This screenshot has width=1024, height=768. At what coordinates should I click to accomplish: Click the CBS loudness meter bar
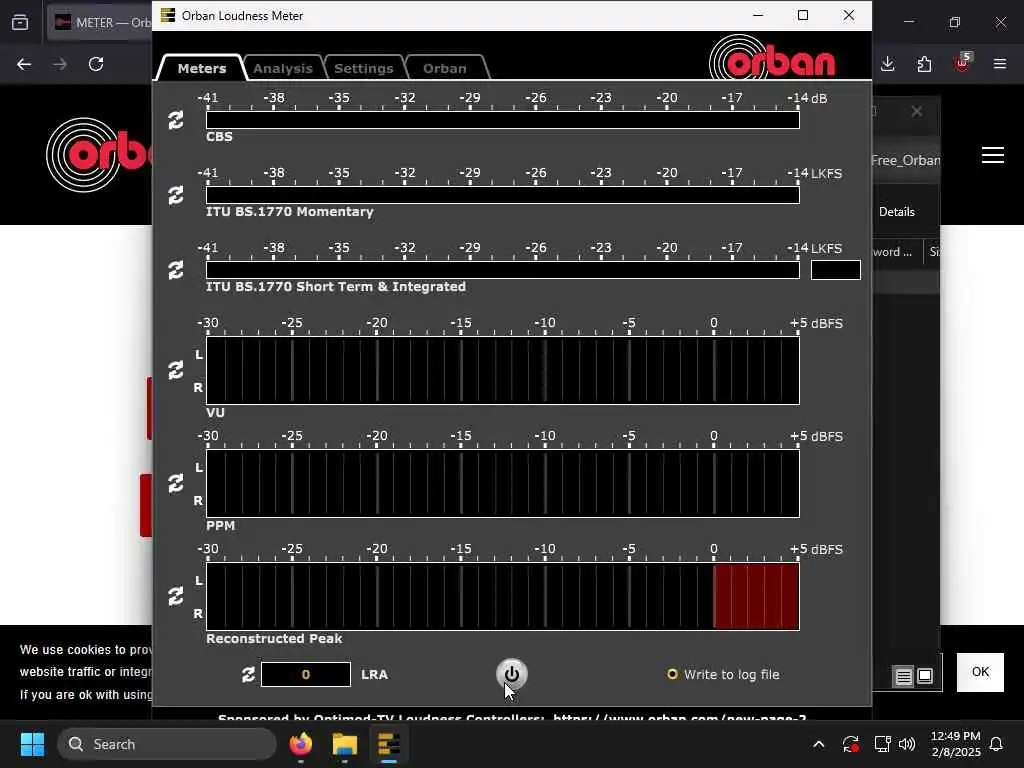503,120
